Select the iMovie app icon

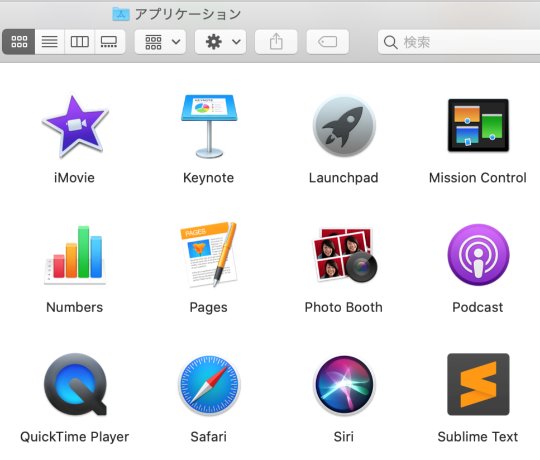click(x=75, y=126)
